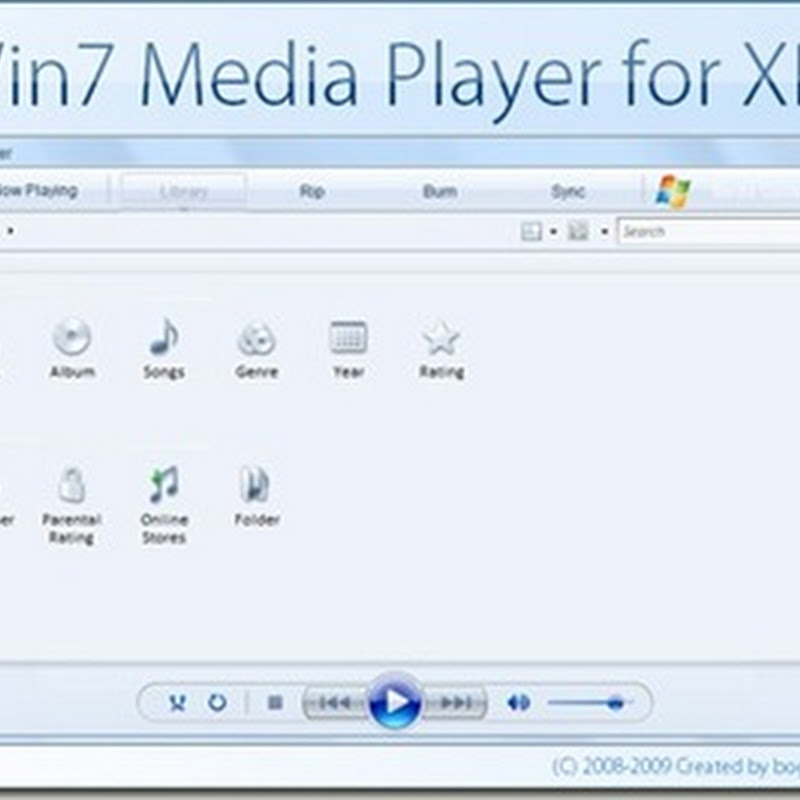
Task: Switch to the Burn tab
Action: coord(440,192)
